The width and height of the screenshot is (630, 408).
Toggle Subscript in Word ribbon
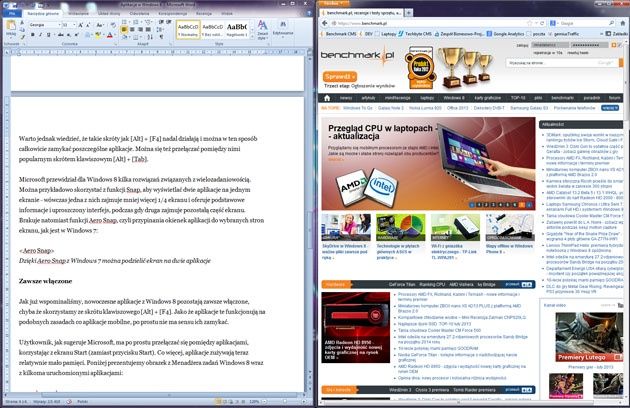[69, 35]
